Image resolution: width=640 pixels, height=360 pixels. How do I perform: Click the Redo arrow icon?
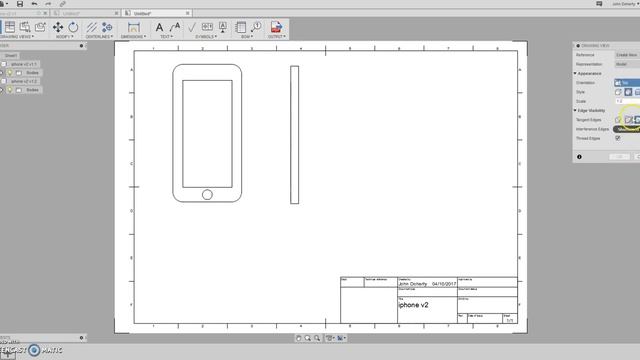point(48,4)
